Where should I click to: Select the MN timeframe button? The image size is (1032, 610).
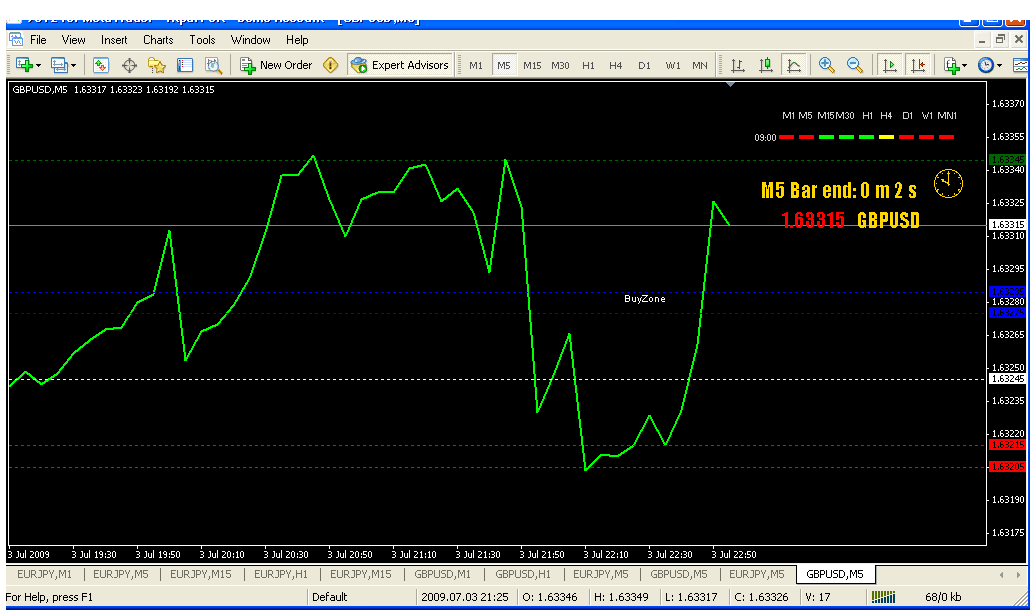coord(700,65)
